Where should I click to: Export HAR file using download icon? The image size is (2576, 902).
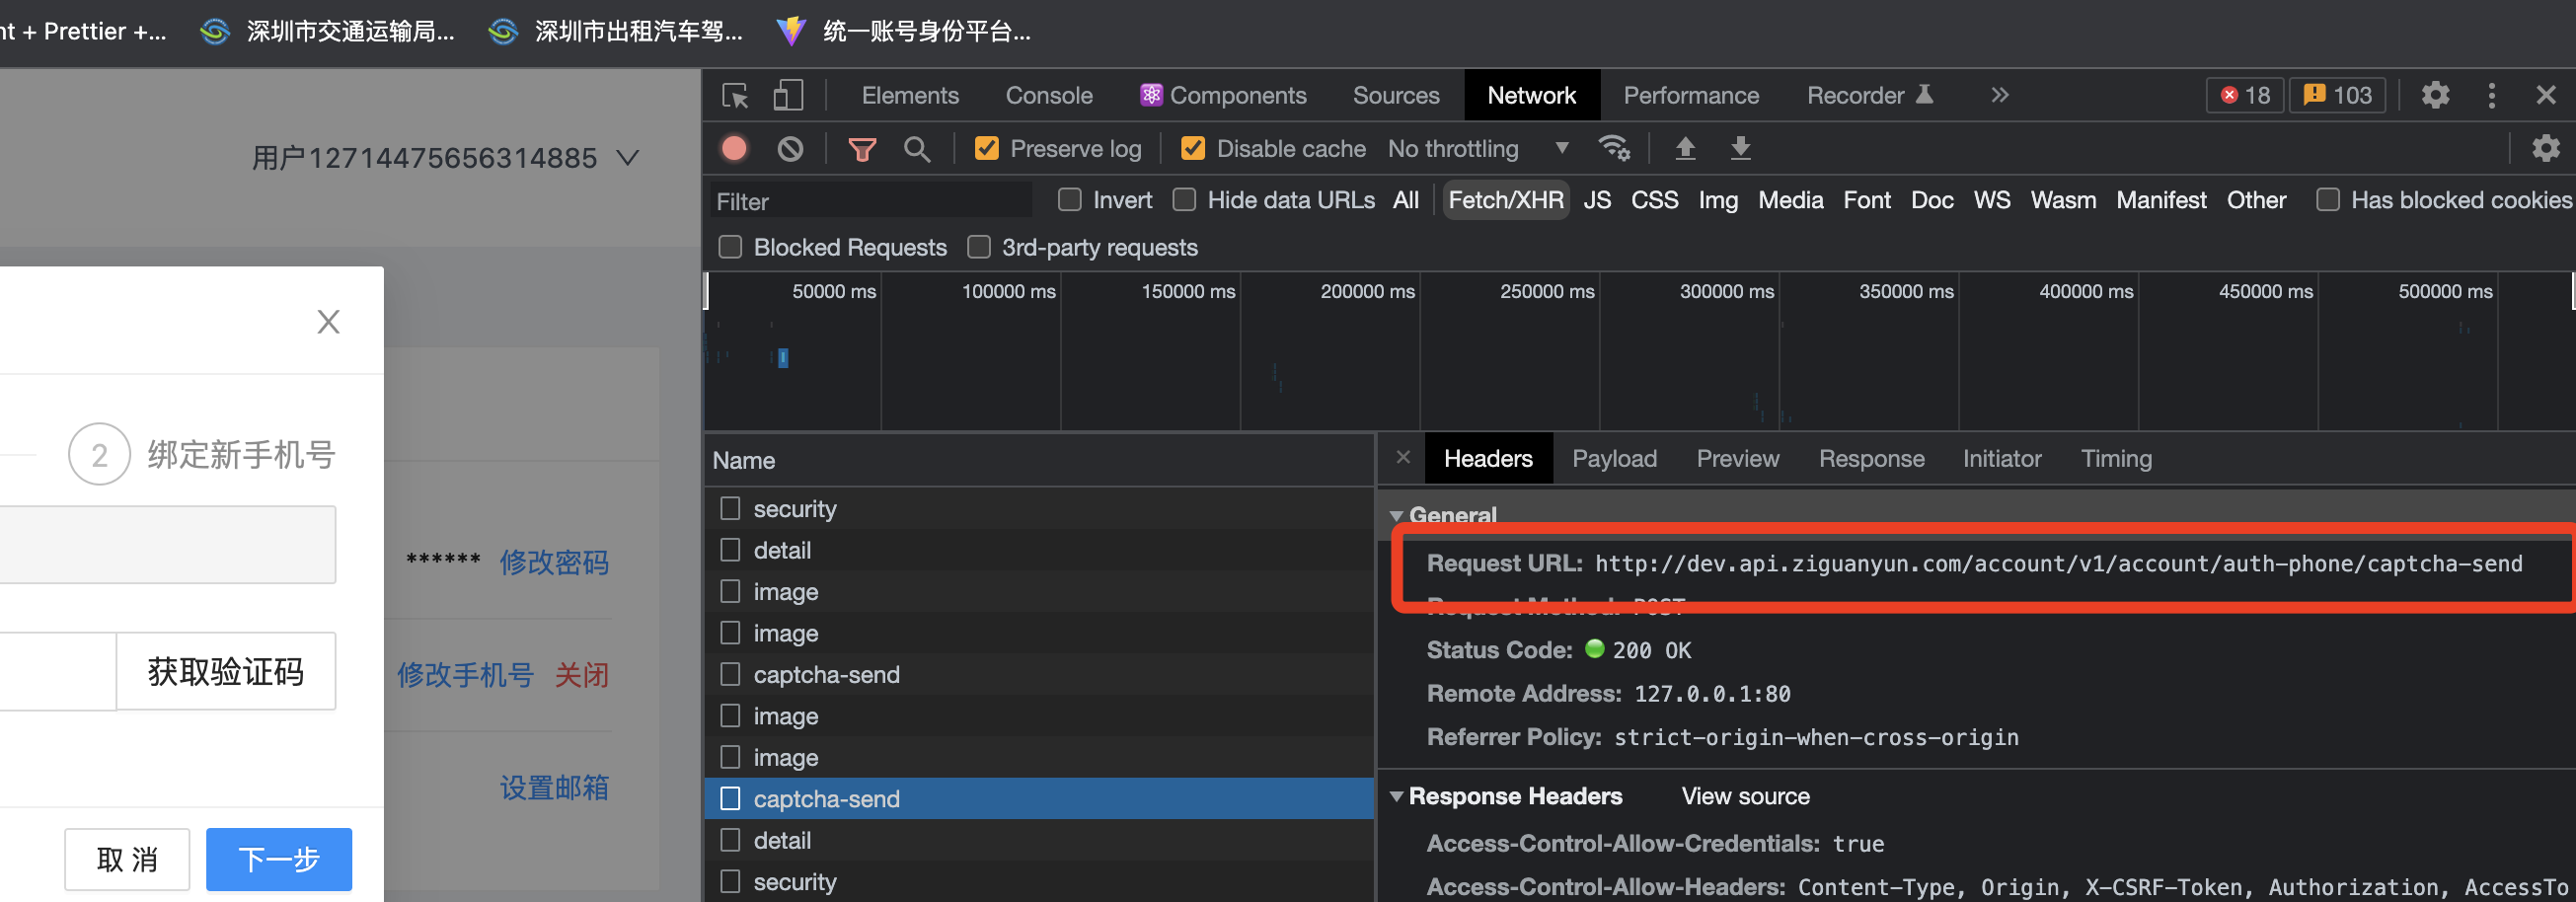pos(1741,148)
